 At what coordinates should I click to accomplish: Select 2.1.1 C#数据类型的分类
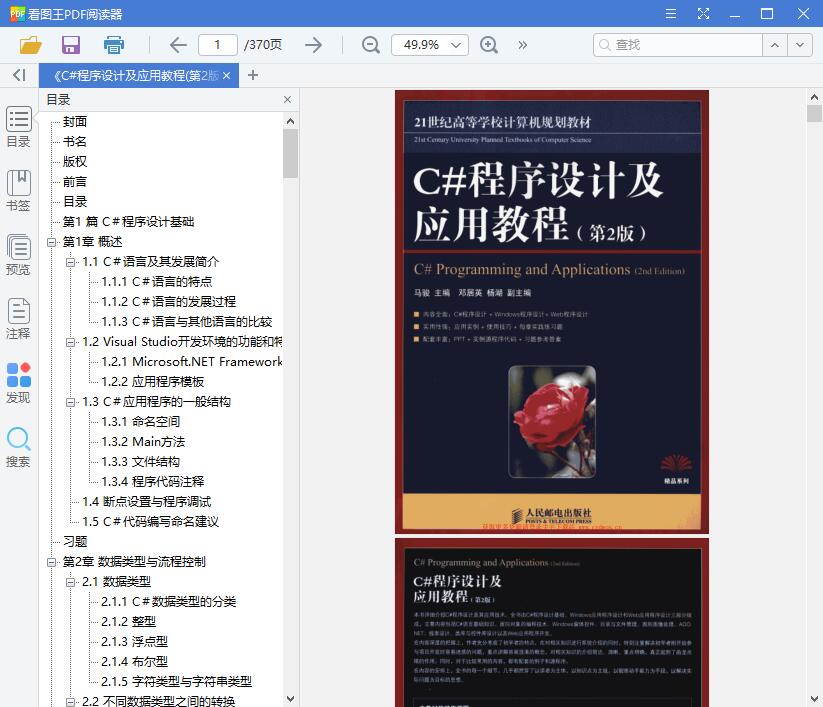[168, 602]
